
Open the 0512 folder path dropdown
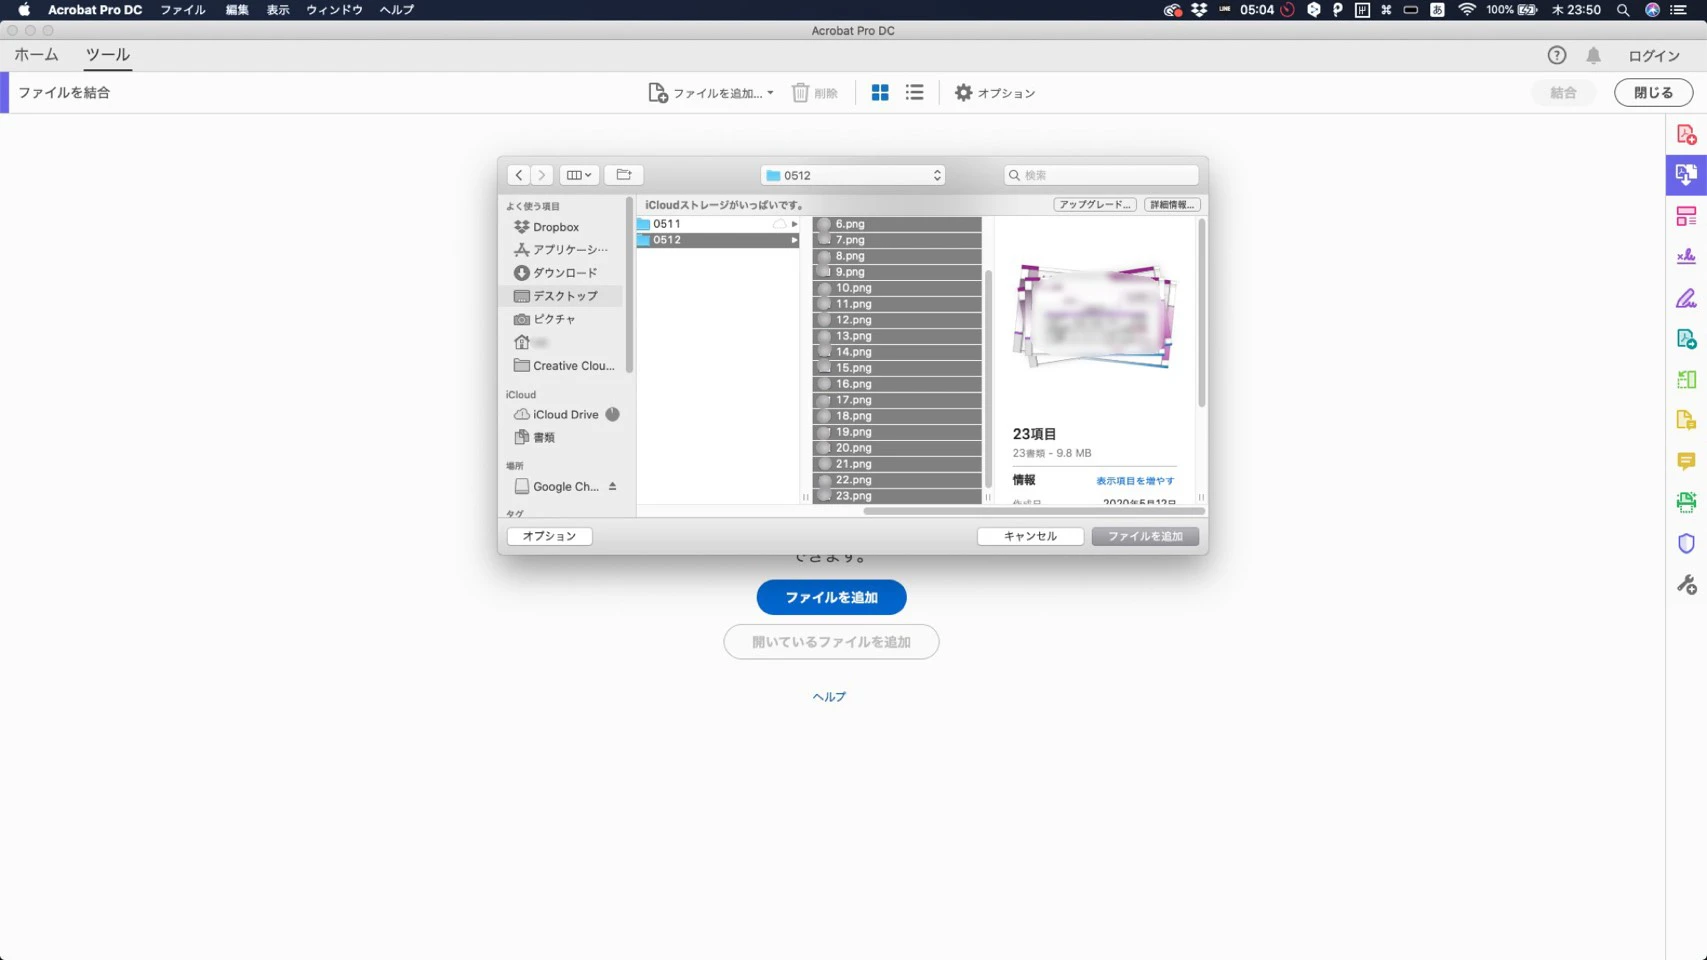[x=853, y=175]
